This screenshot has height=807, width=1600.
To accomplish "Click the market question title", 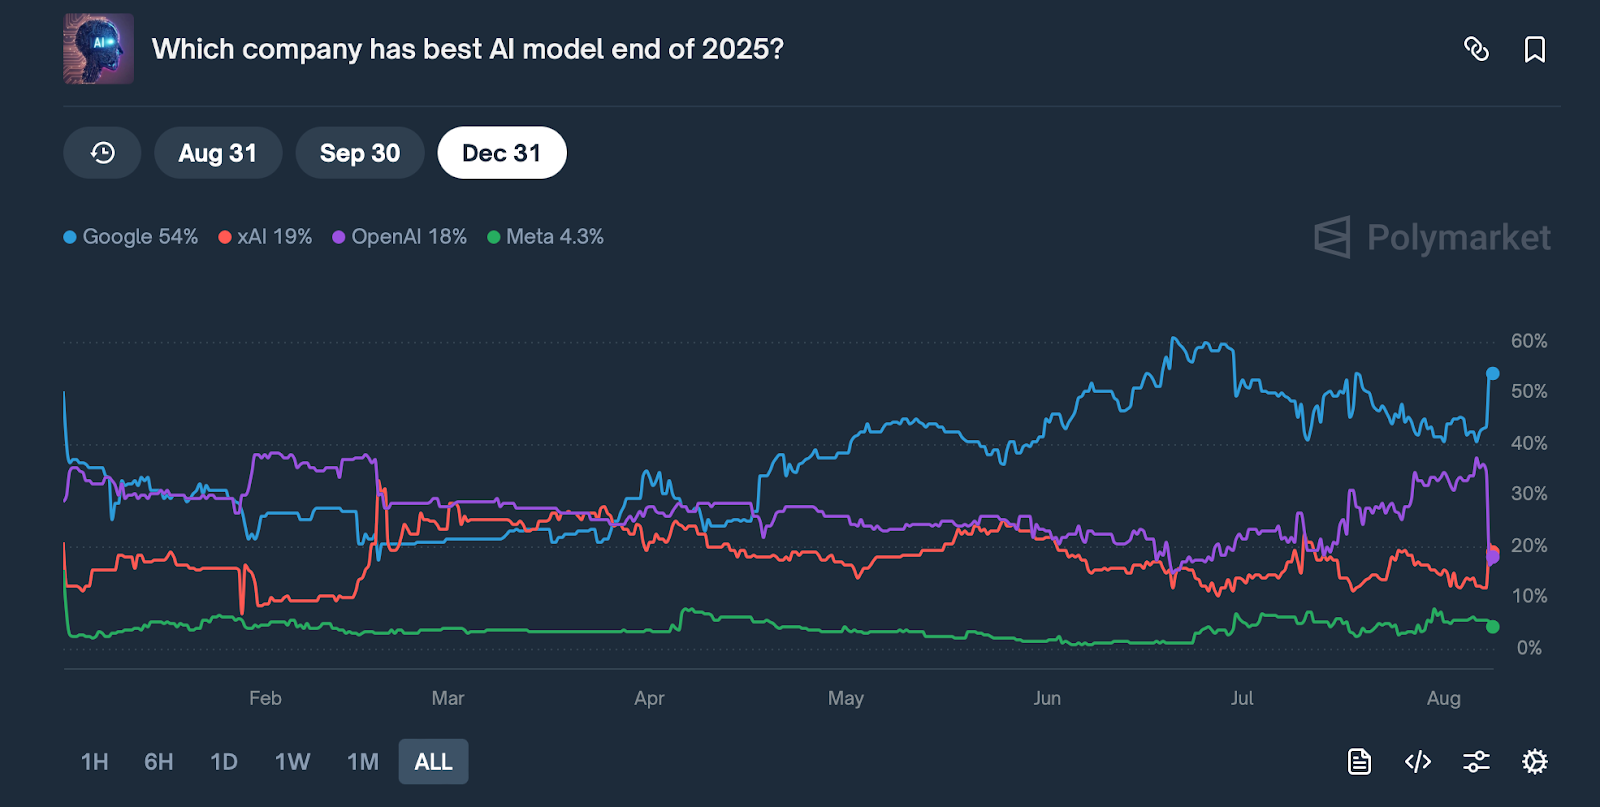I will click(469, 48).
